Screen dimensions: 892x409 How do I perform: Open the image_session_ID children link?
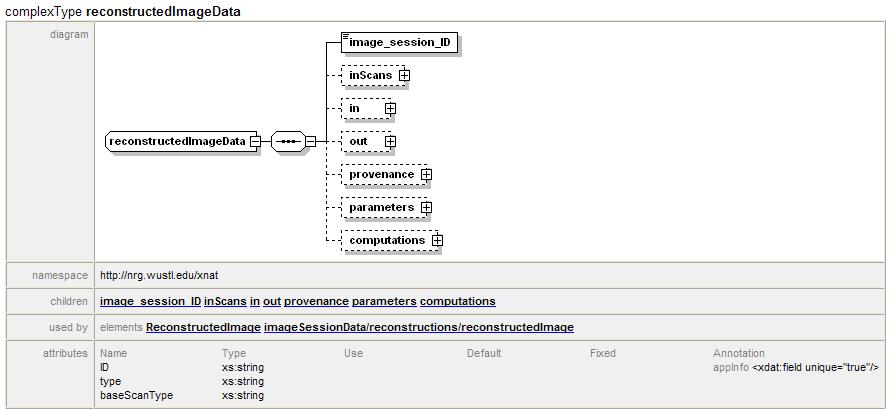[151, 301]
